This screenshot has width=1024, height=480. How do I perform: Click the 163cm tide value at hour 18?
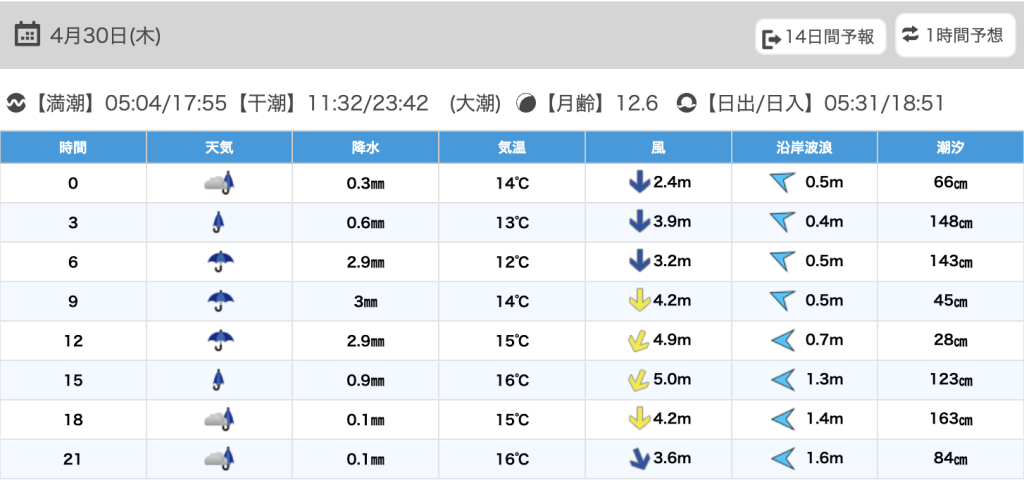[950, 419]
